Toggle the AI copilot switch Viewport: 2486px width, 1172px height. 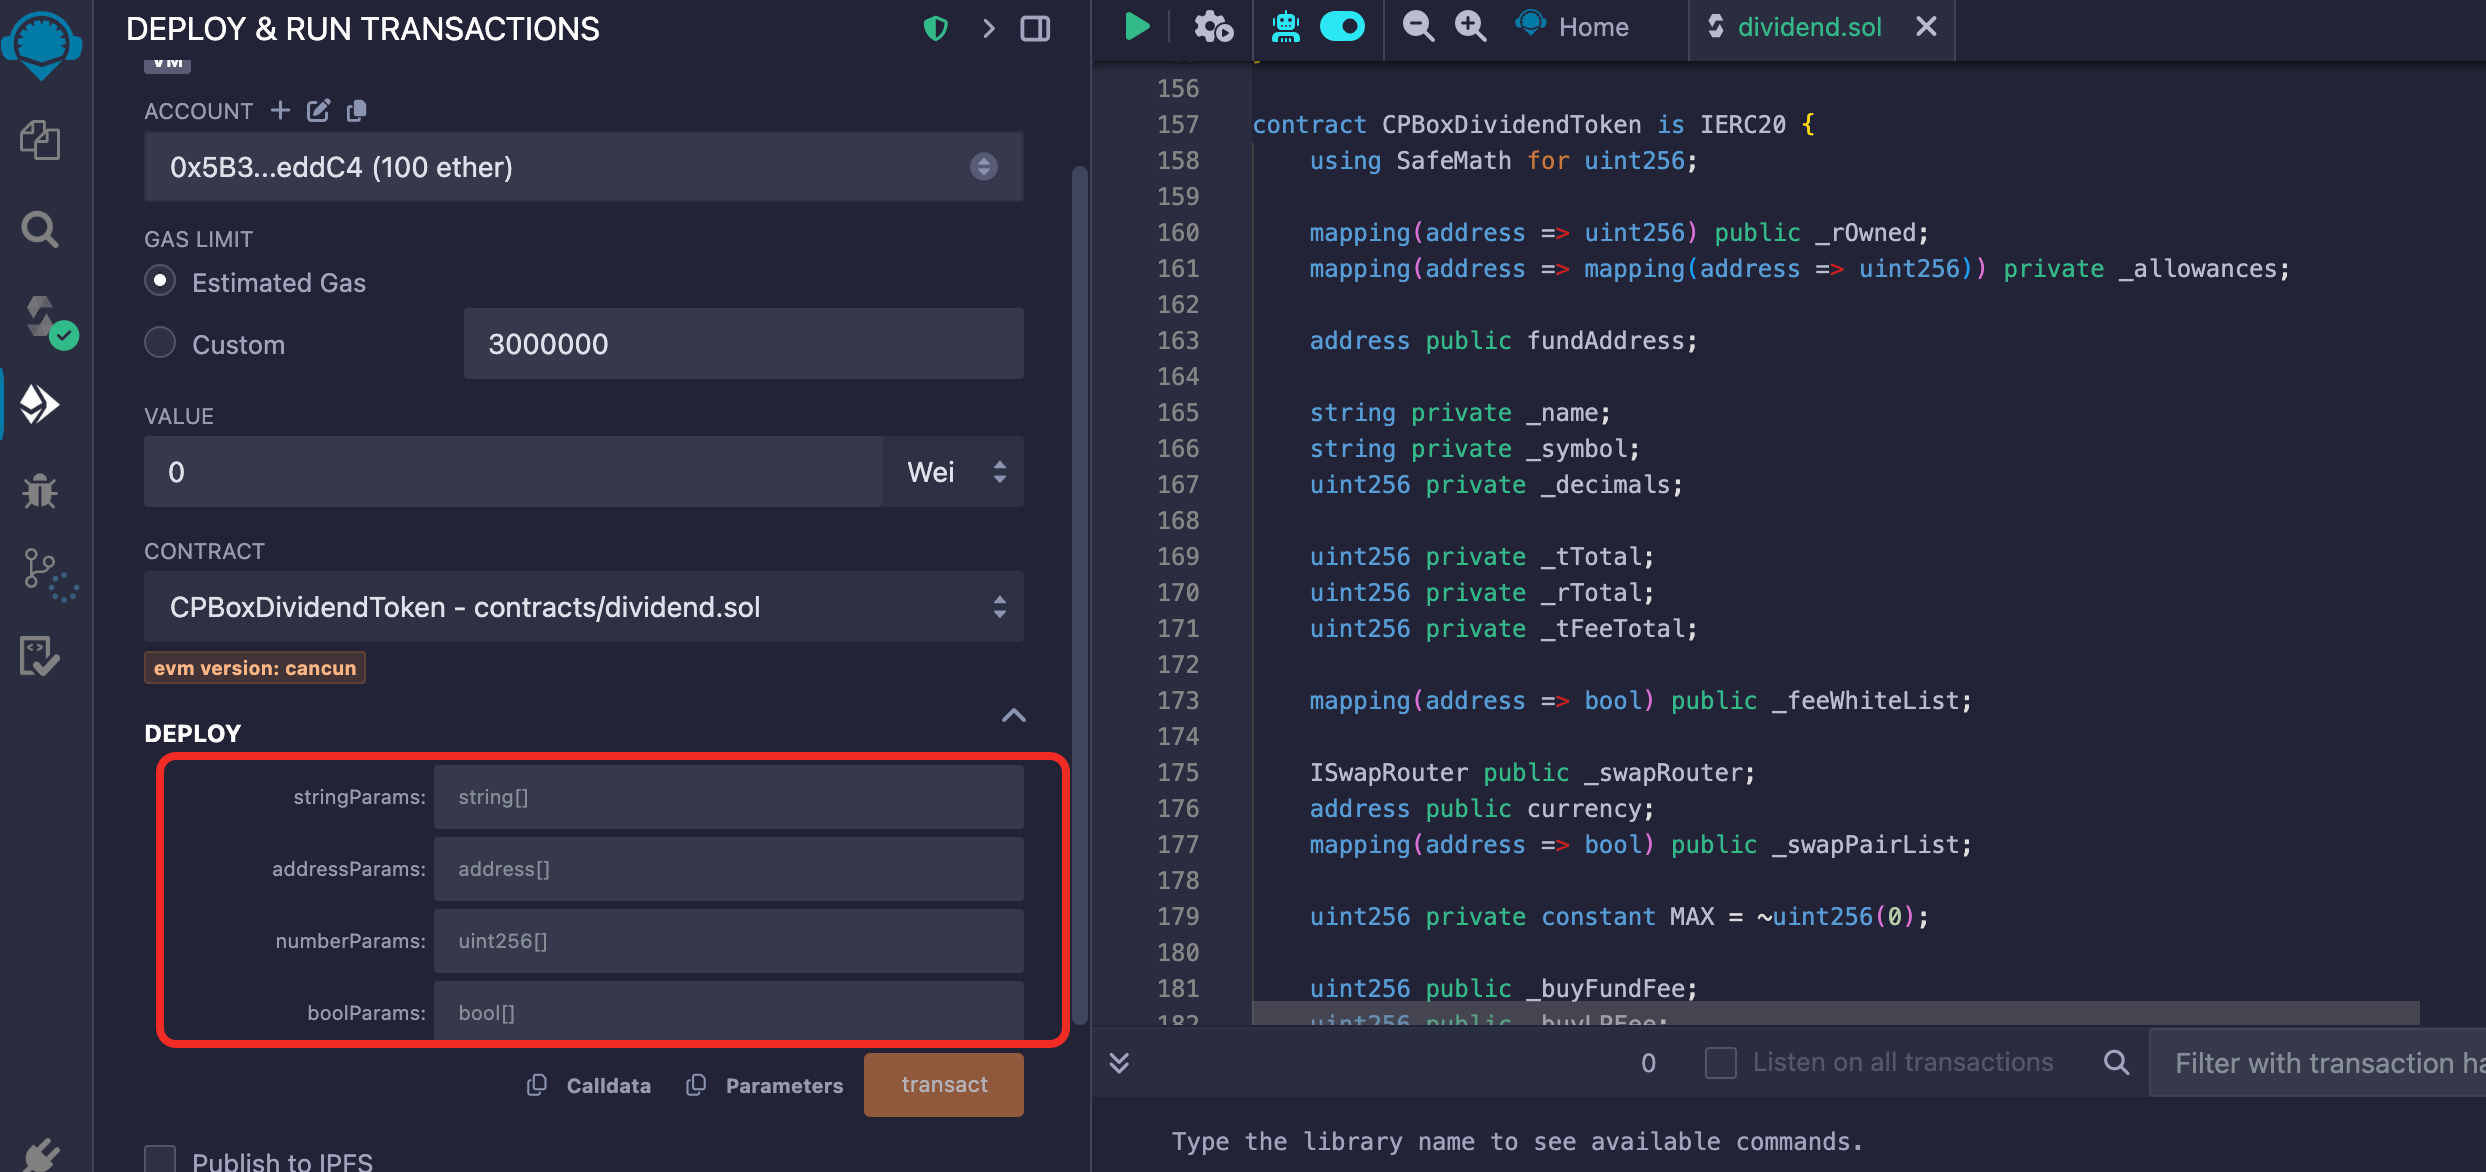click(x=1342, y=27)
